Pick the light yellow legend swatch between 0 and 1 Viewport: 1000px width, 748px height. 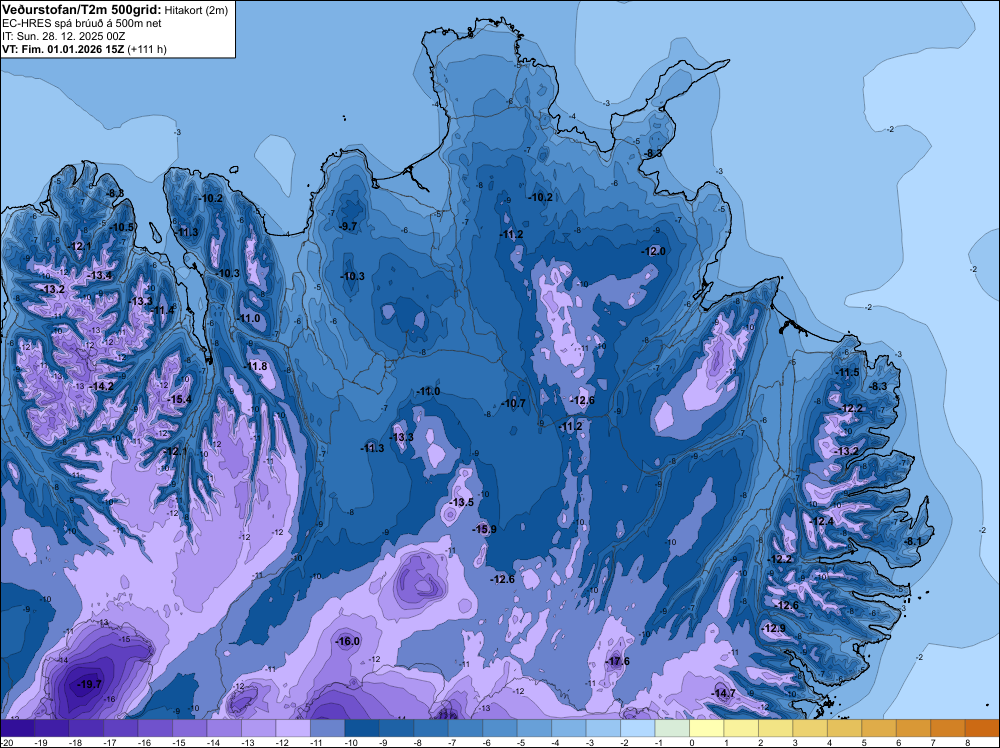707,728
